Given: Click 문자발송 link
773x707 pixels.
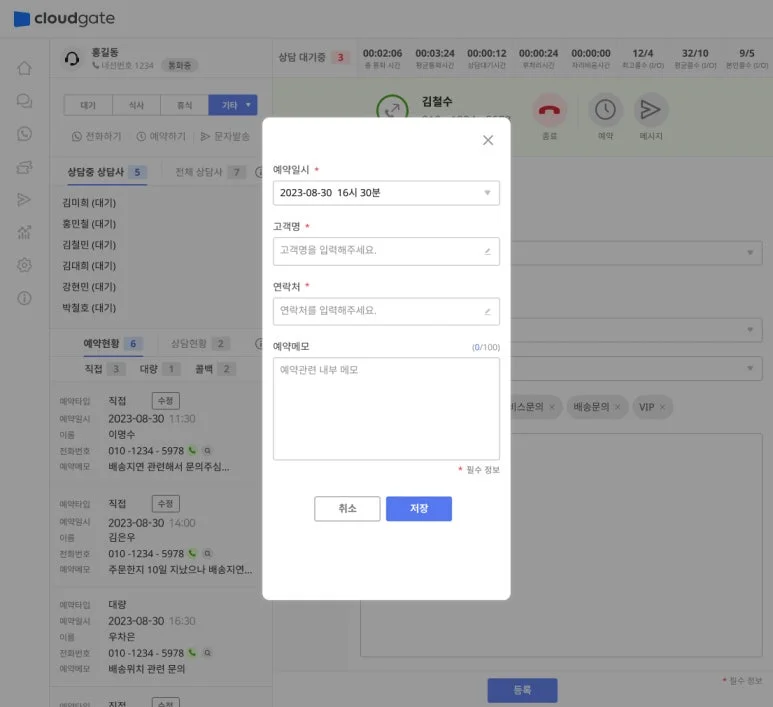Looking at the screenshot, I should tap(225, 136).
